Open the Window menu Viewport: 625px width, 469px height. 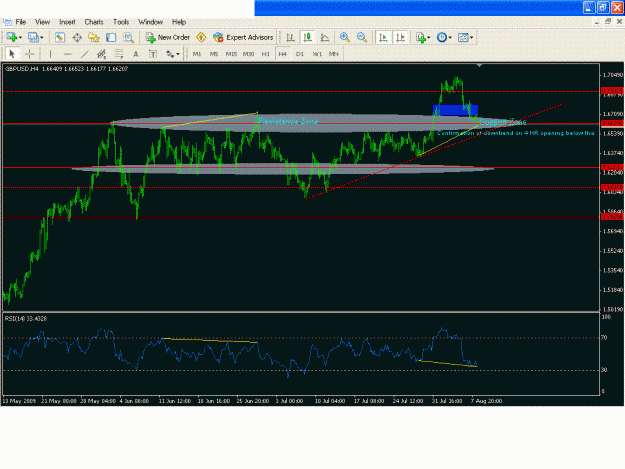150,22
